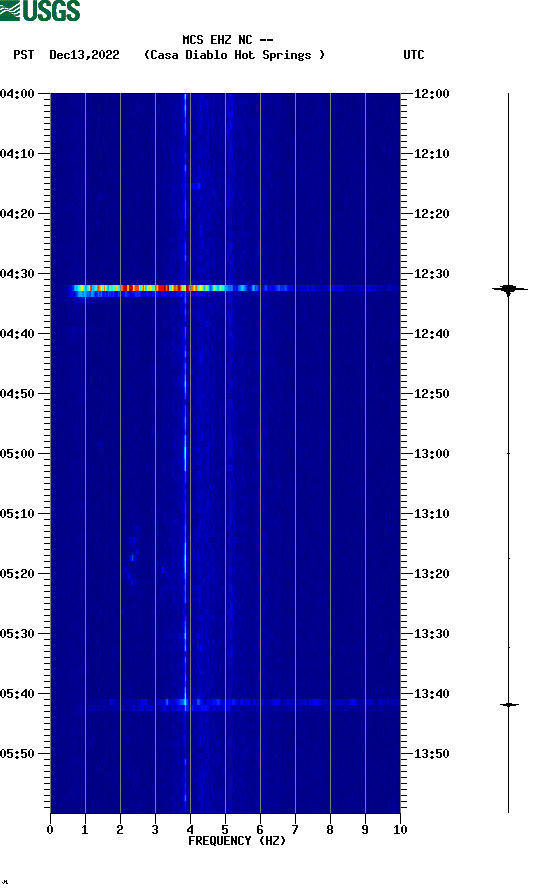This screenshot has height=893, width=552.
Task: Click the 12:40 UTC time label
Action: point(431,334)
